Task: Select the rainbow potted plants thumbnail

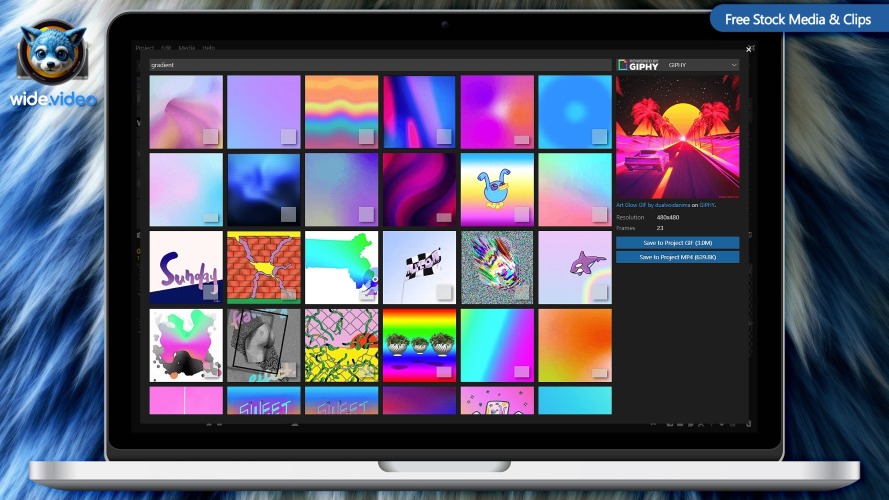Action: pos(419,345)
